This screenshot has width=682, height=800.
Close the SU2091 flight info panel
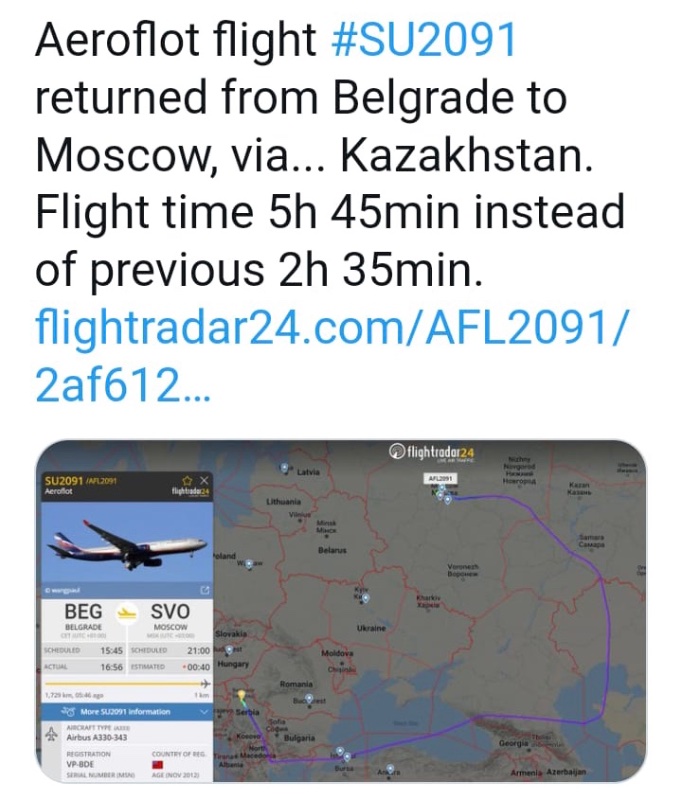tap(203, 480)
